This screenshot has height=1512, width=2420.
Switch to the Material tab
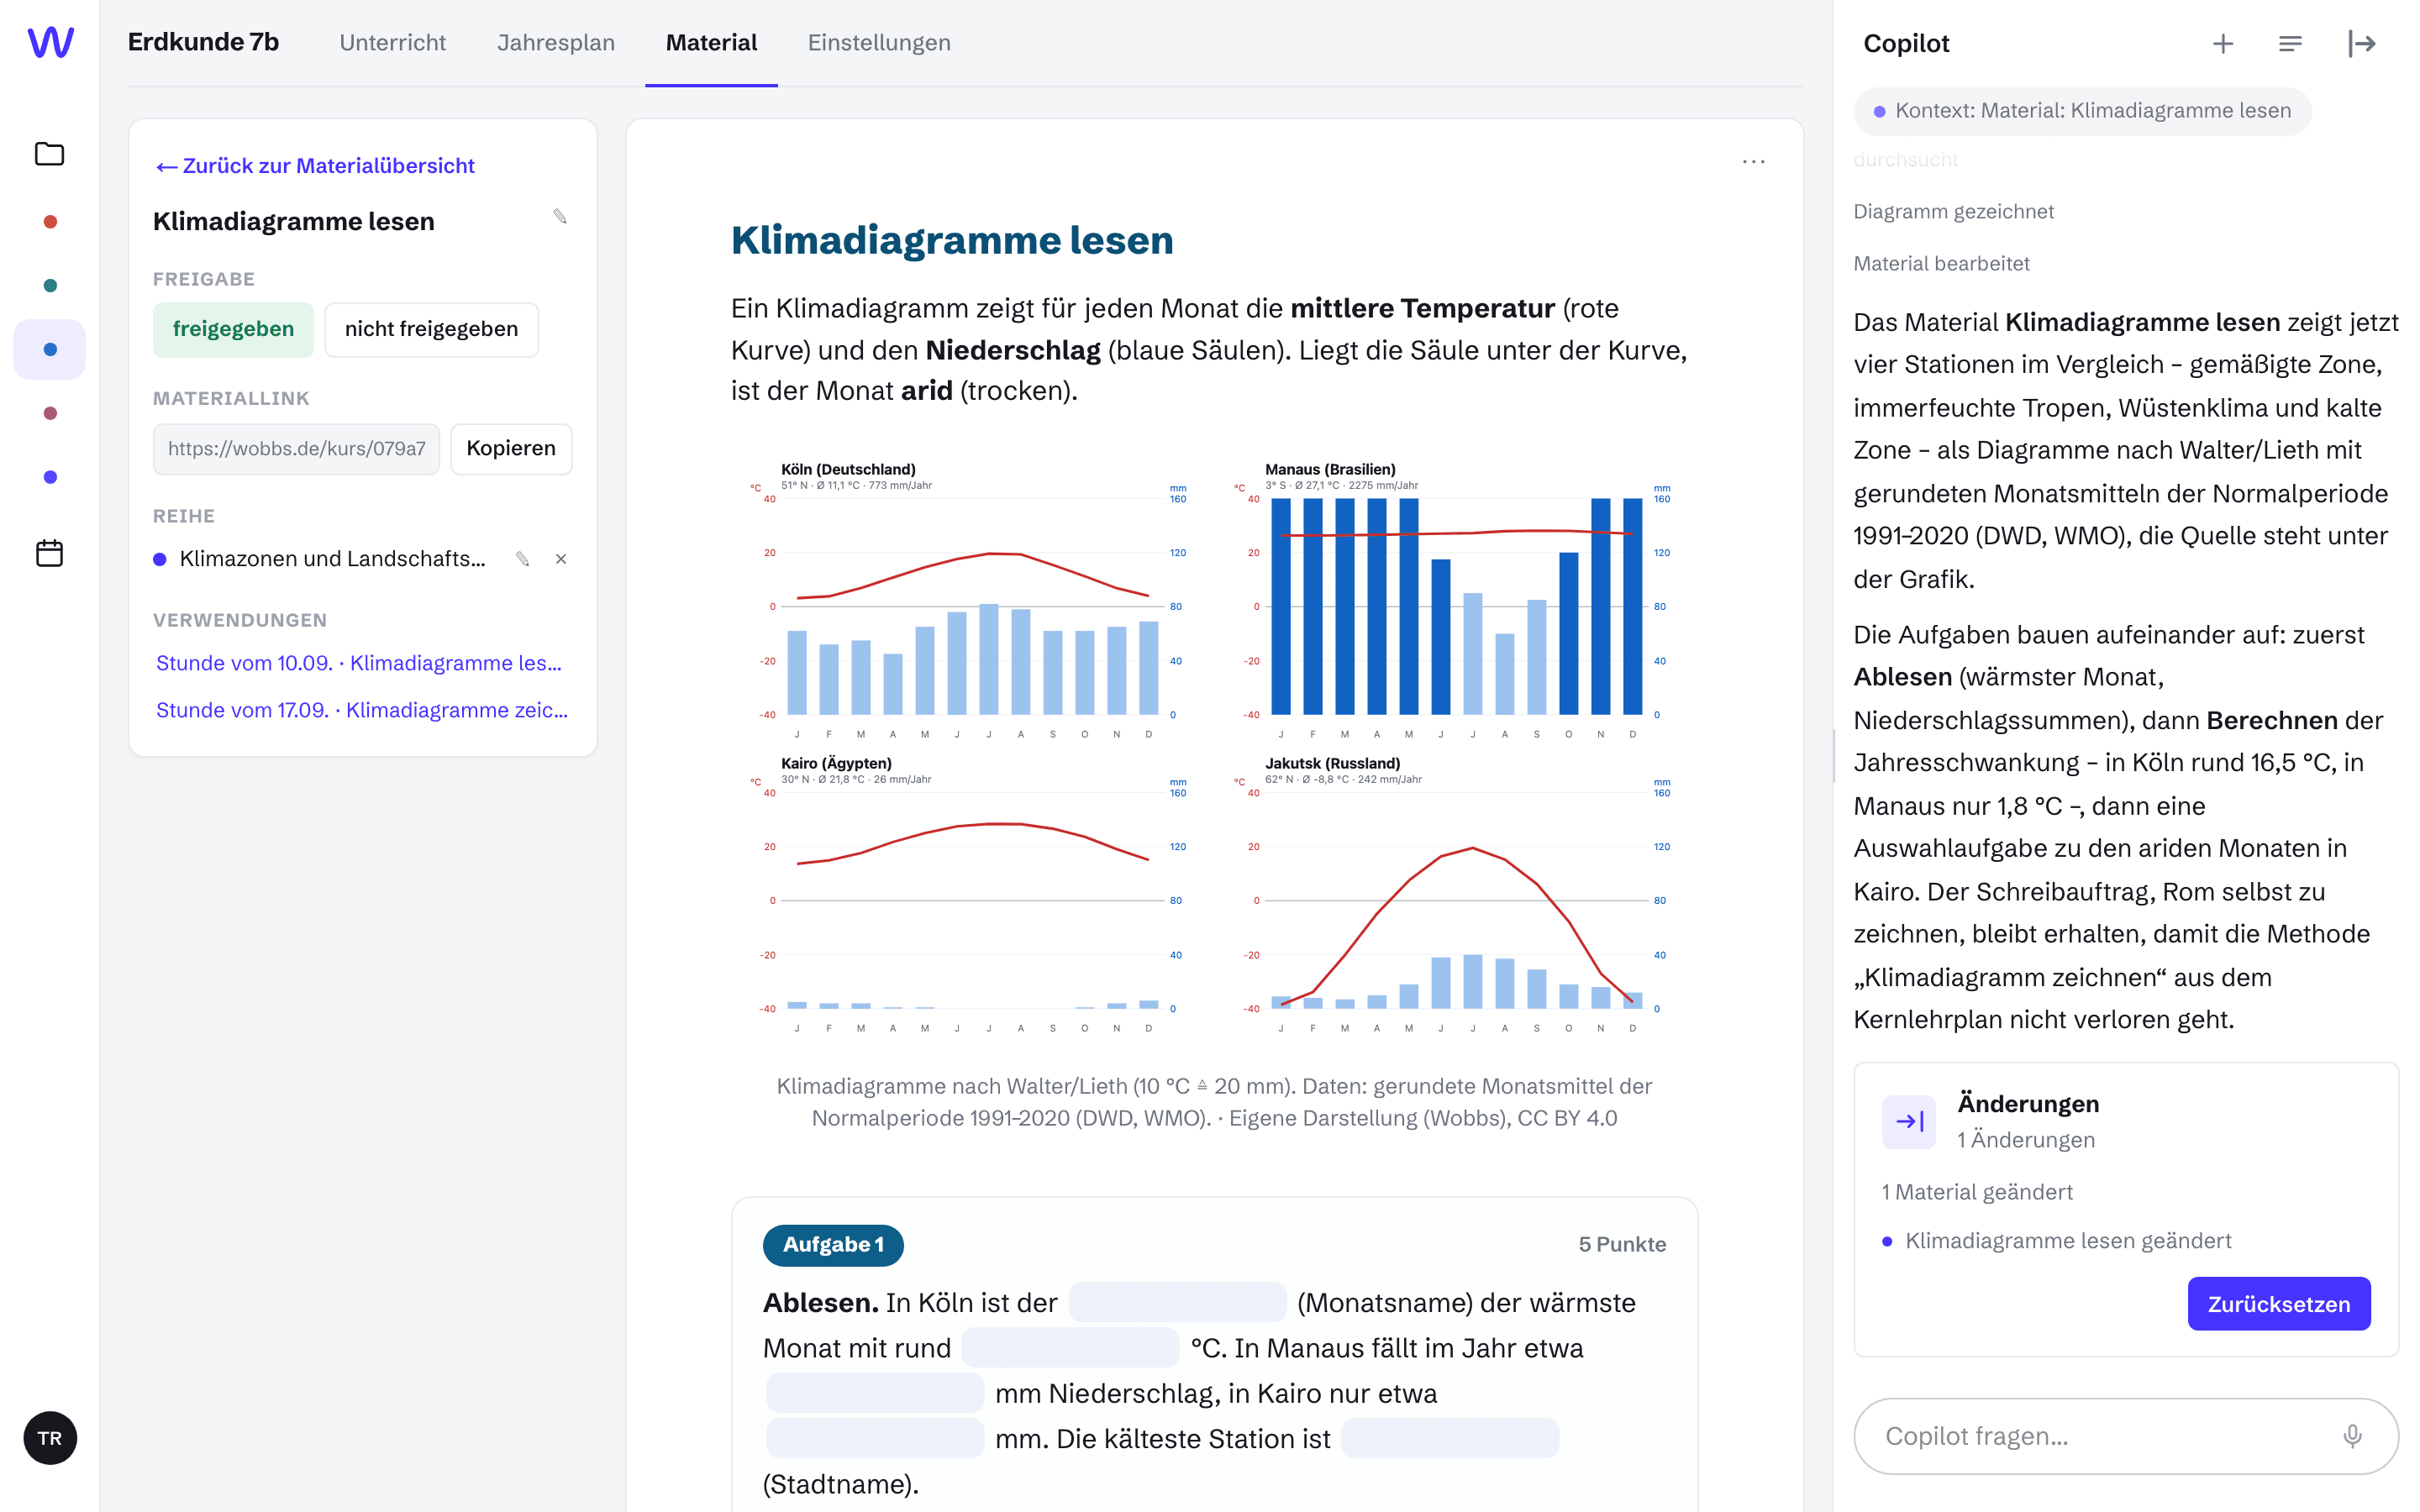(x=711, y=43)
